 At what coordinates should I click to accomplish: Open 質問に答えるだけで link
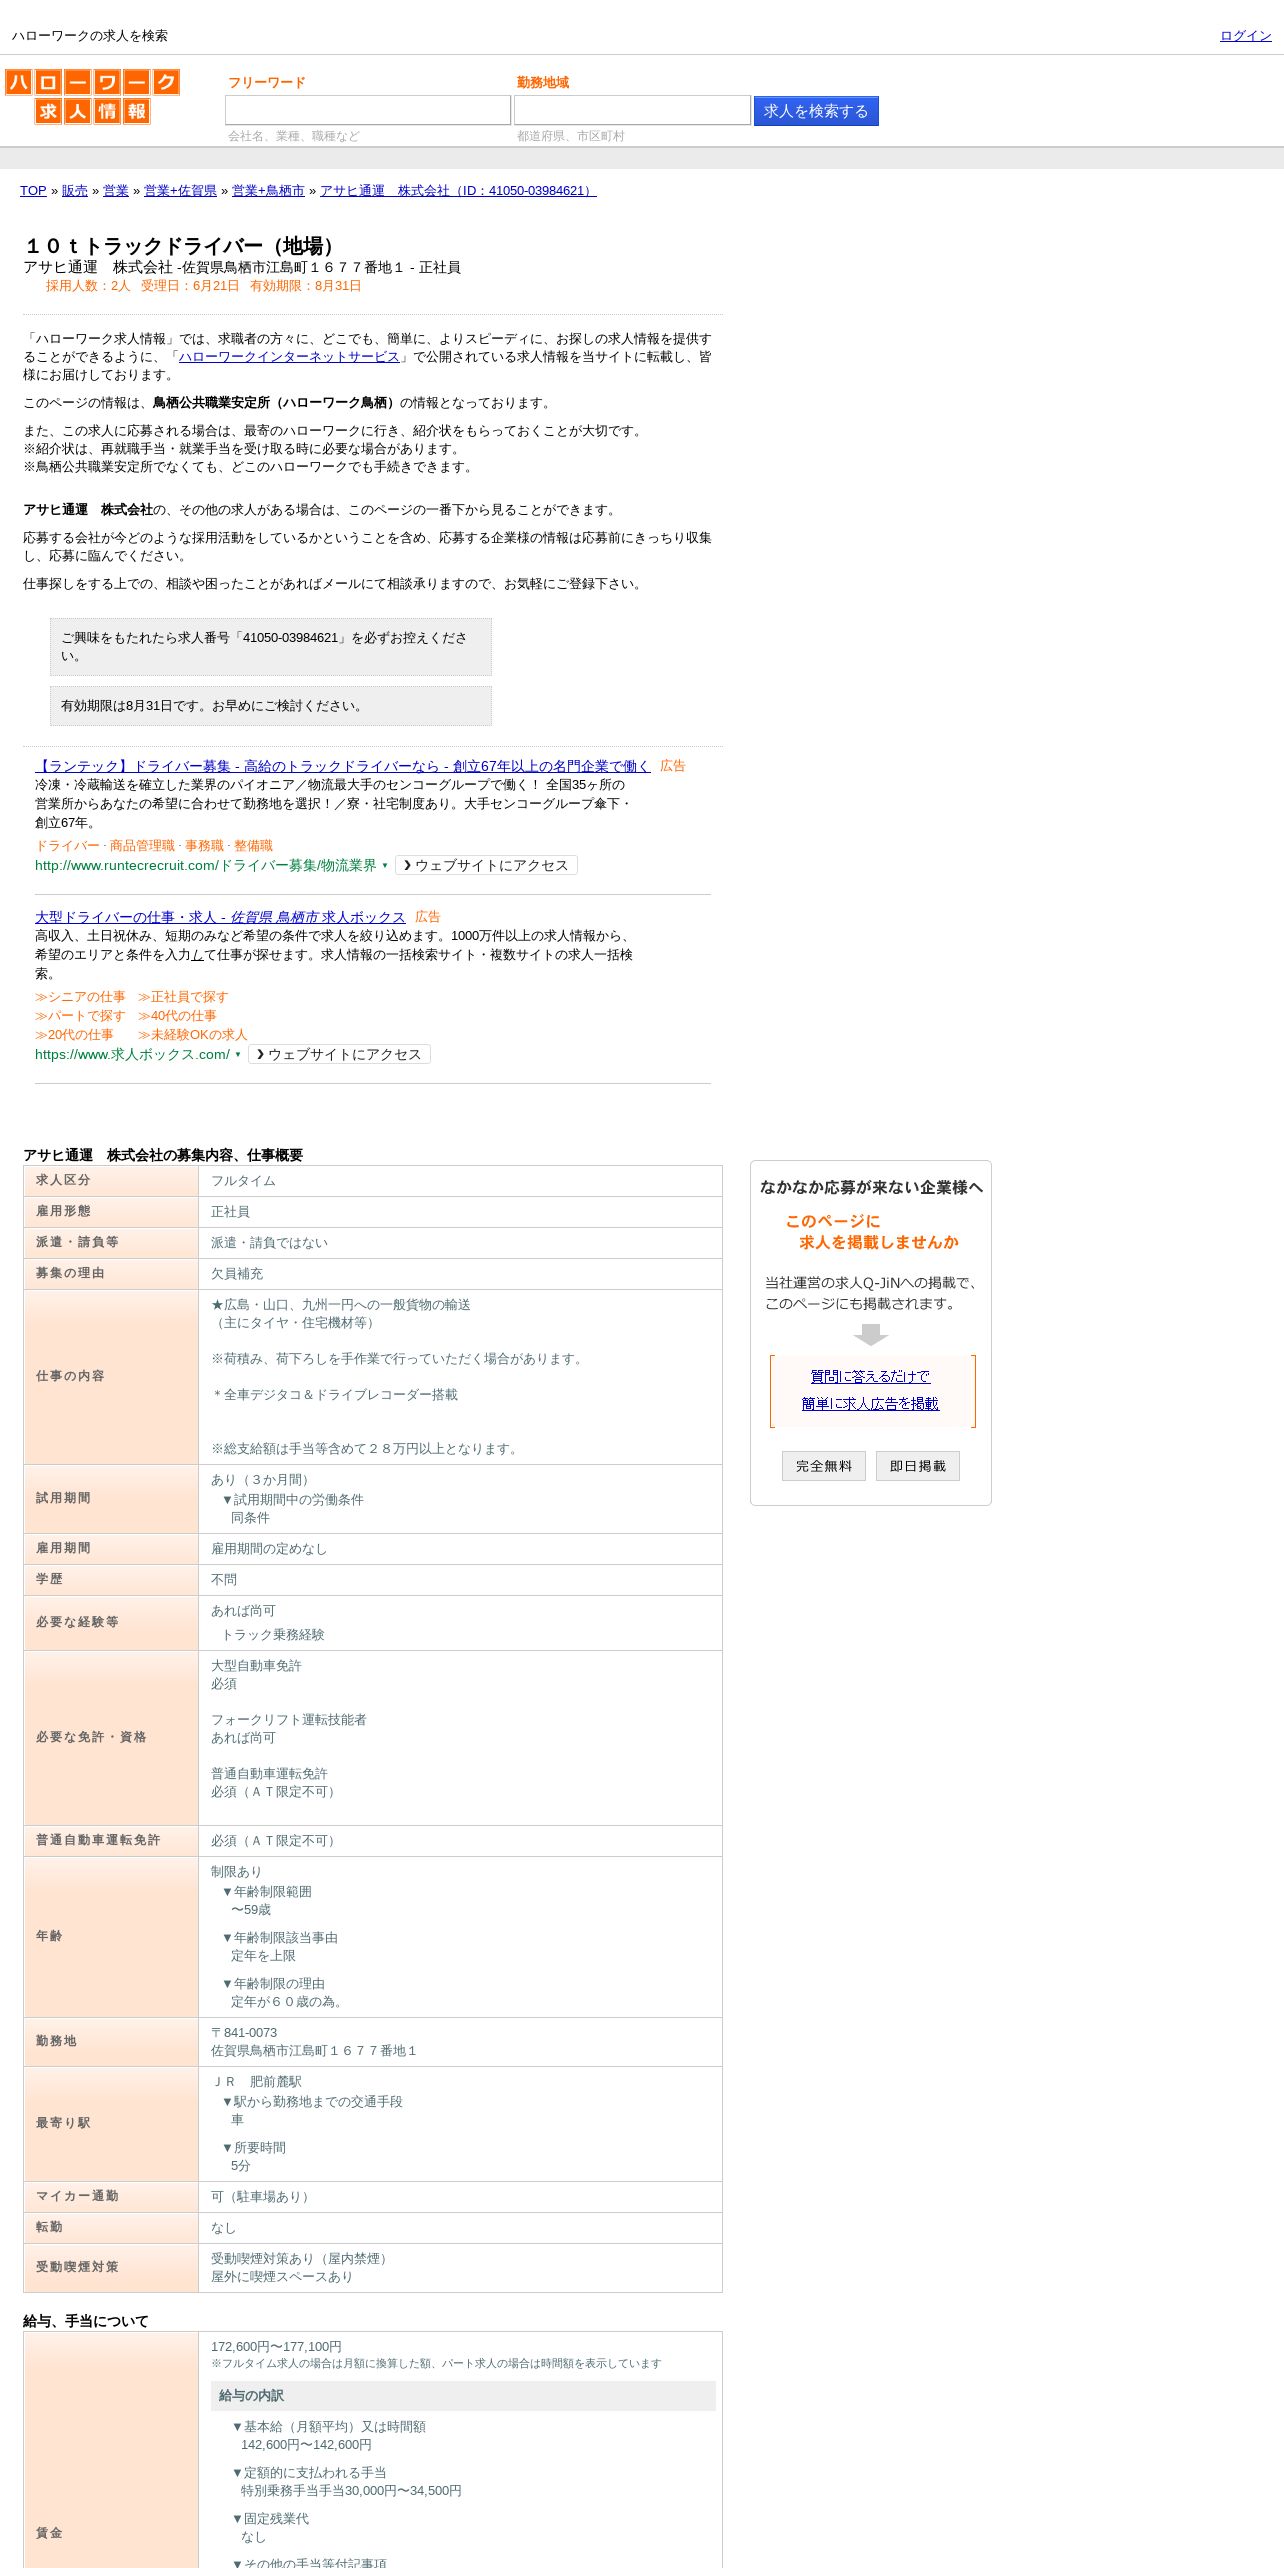(870, 1377)
